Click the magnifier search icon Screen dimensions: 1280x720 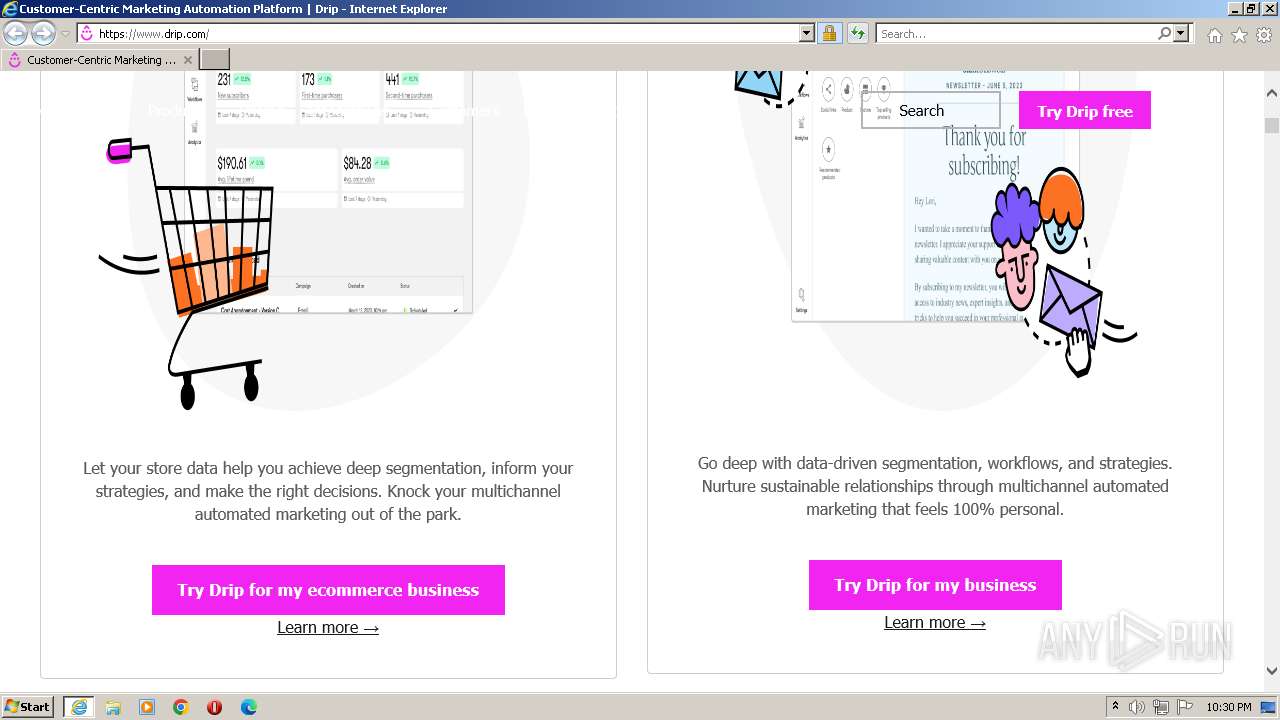[1164, 34]
